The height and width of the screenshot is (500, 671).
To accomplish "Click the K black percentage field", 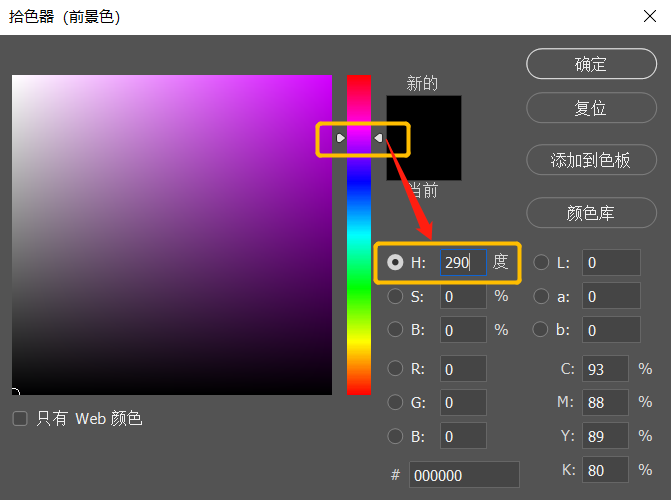I will coord(606,470).
